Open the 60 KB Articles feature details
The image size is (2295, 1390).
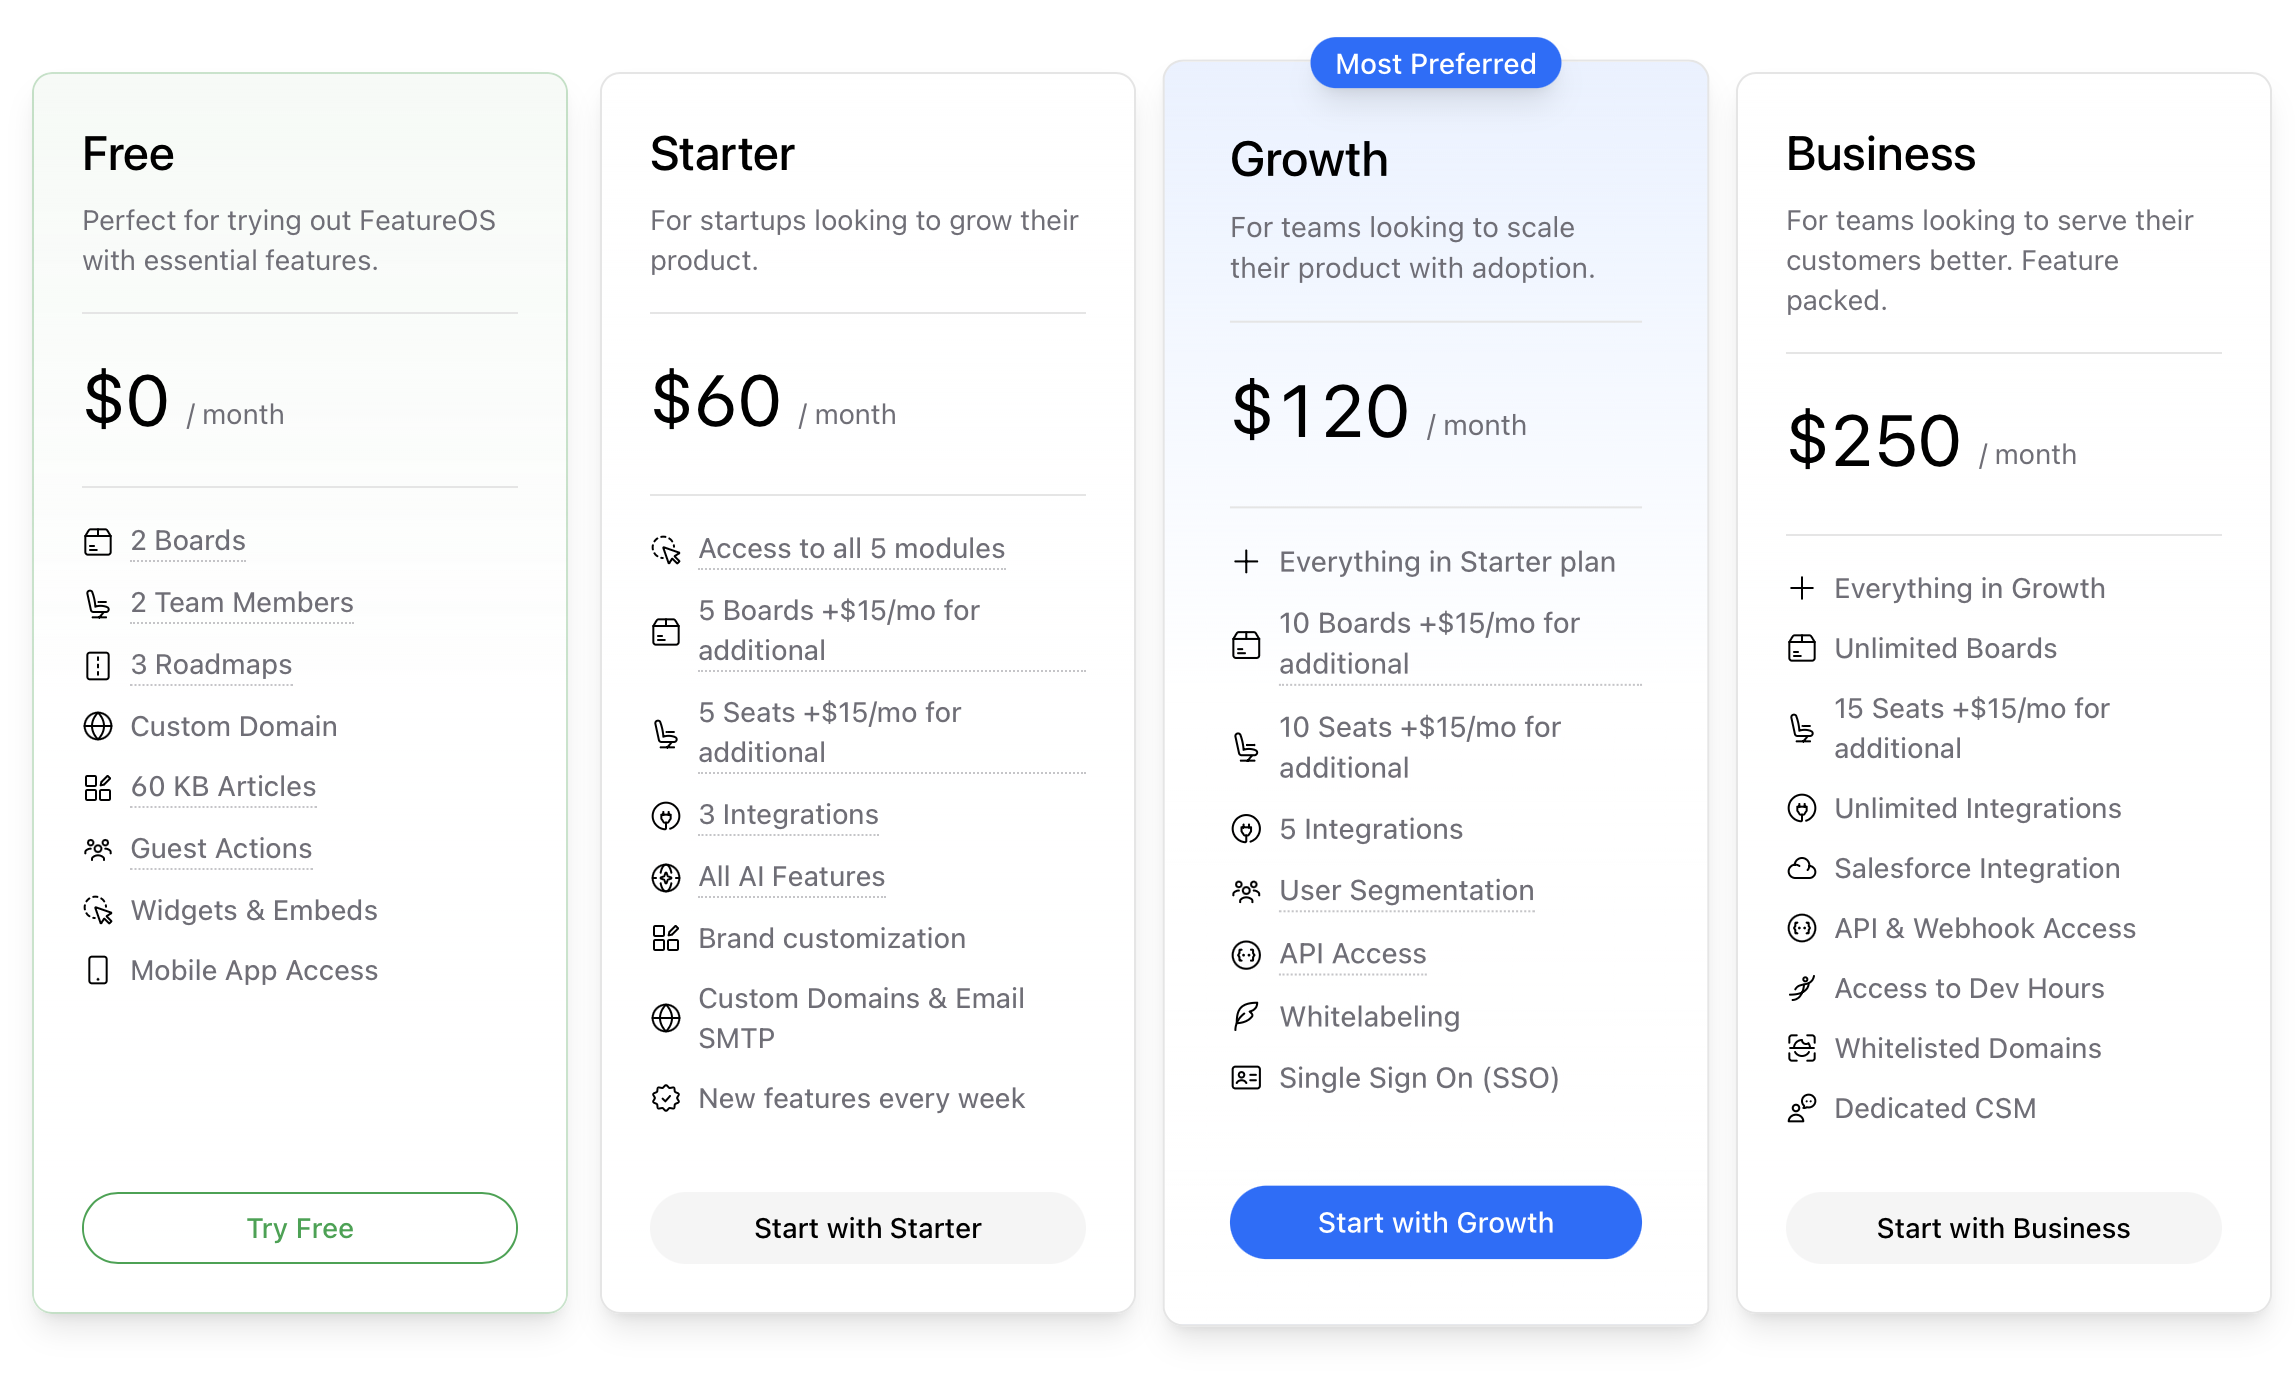(x=222, y=787)
